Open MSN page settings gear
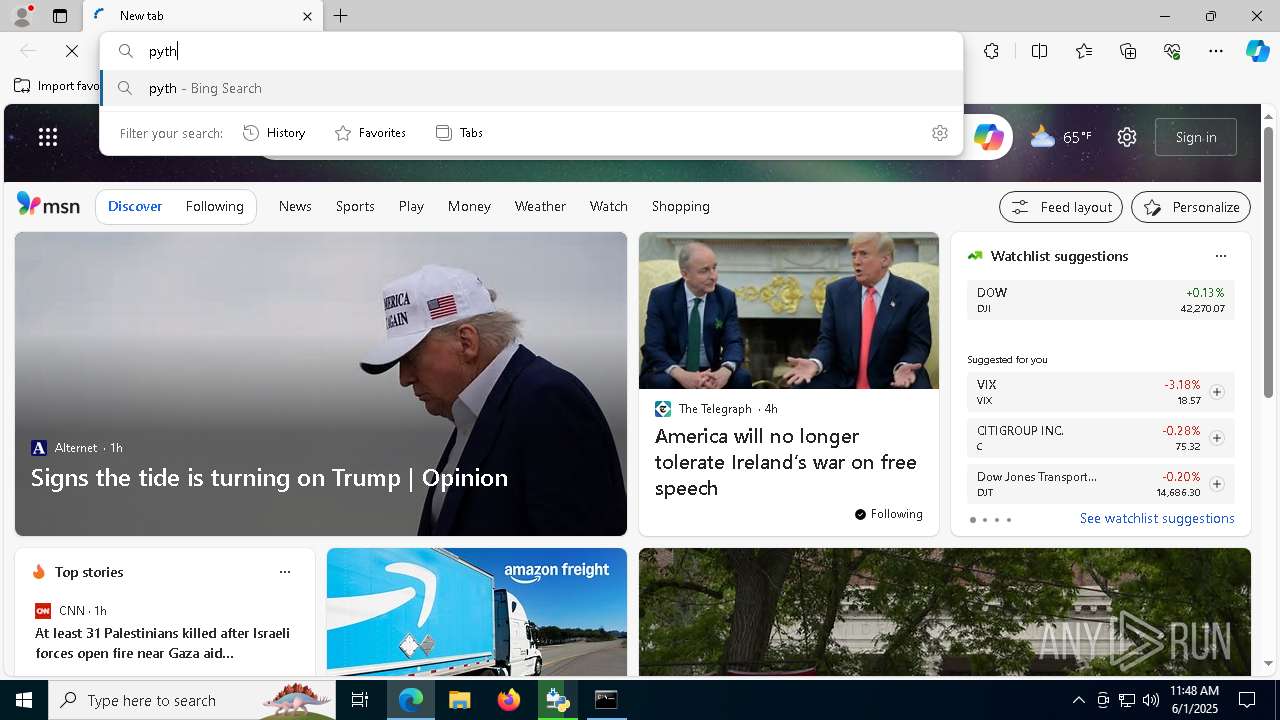The height and width of the screenshot is (720, 1280). [1127, 137]
